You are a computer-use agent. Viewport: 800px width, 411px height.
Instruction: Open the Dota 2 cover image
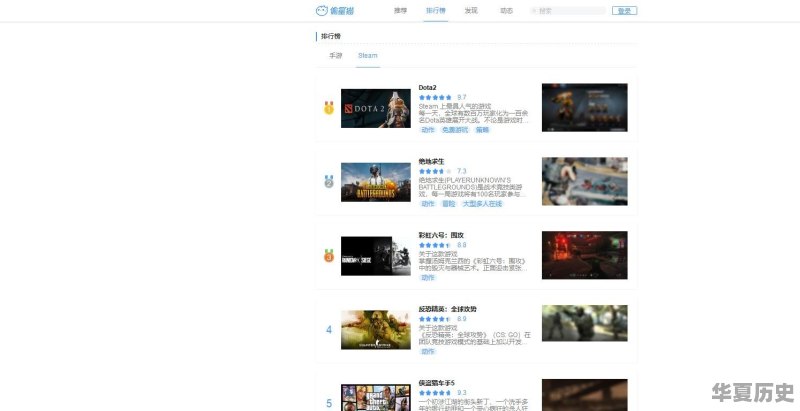[376, 108]
